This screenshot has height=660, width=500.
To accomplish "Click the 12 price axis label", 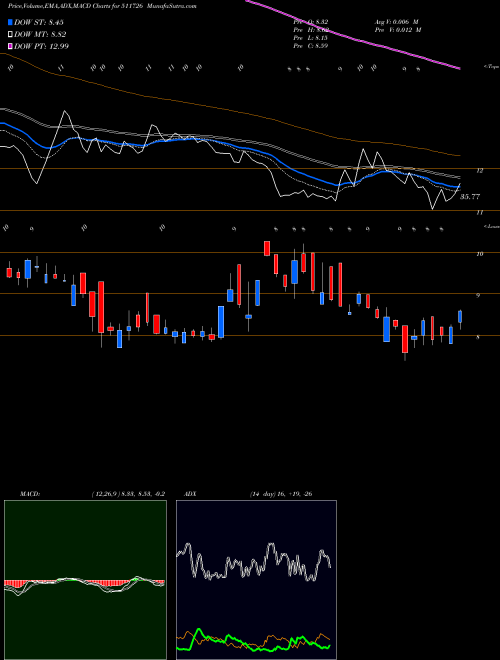I will (x=479, y=170).
